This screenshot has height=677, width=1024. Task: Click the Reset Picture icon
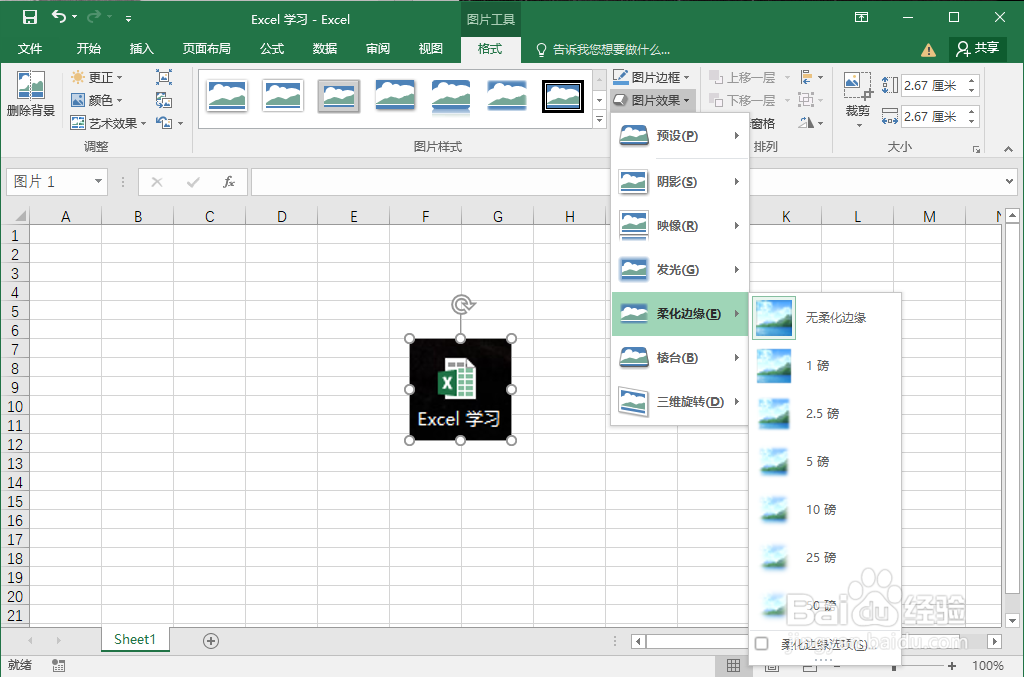click(x=164, y=123)
